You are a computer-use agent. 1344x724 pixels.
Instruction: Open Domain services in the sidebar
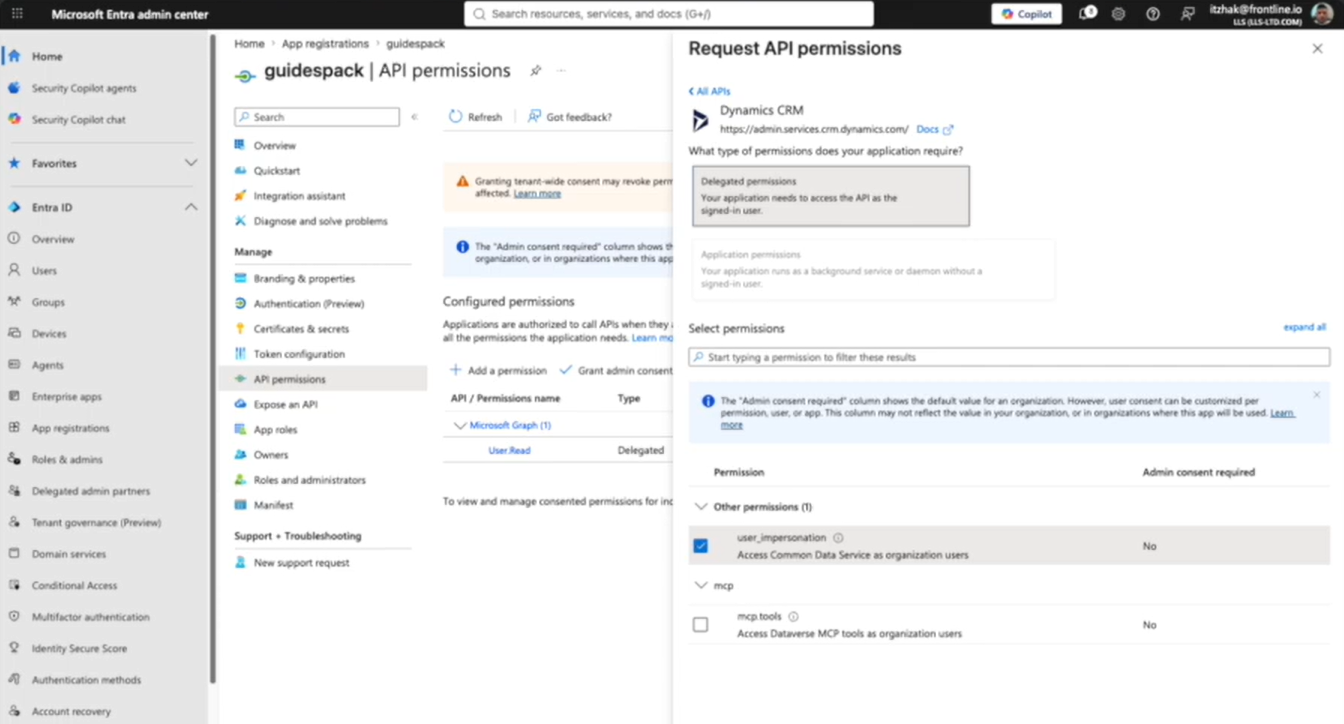(68, 554)
